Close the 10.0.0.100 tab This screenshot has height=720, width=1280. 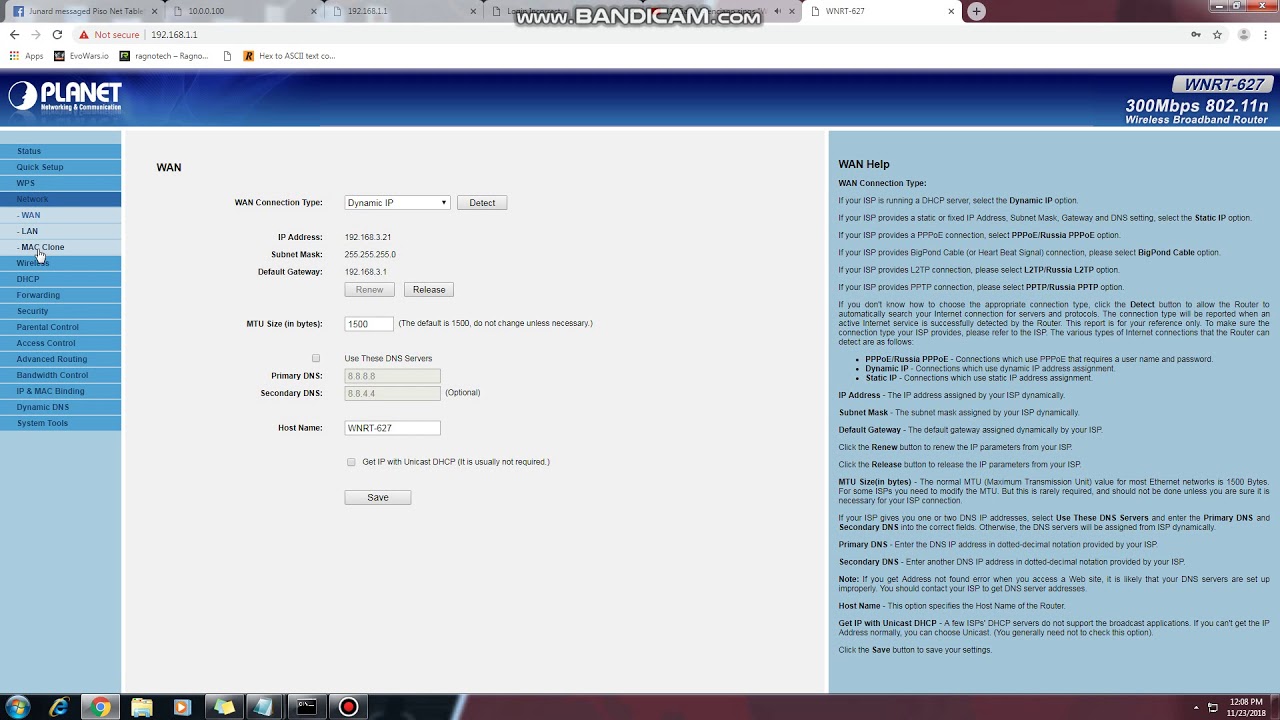313,11
